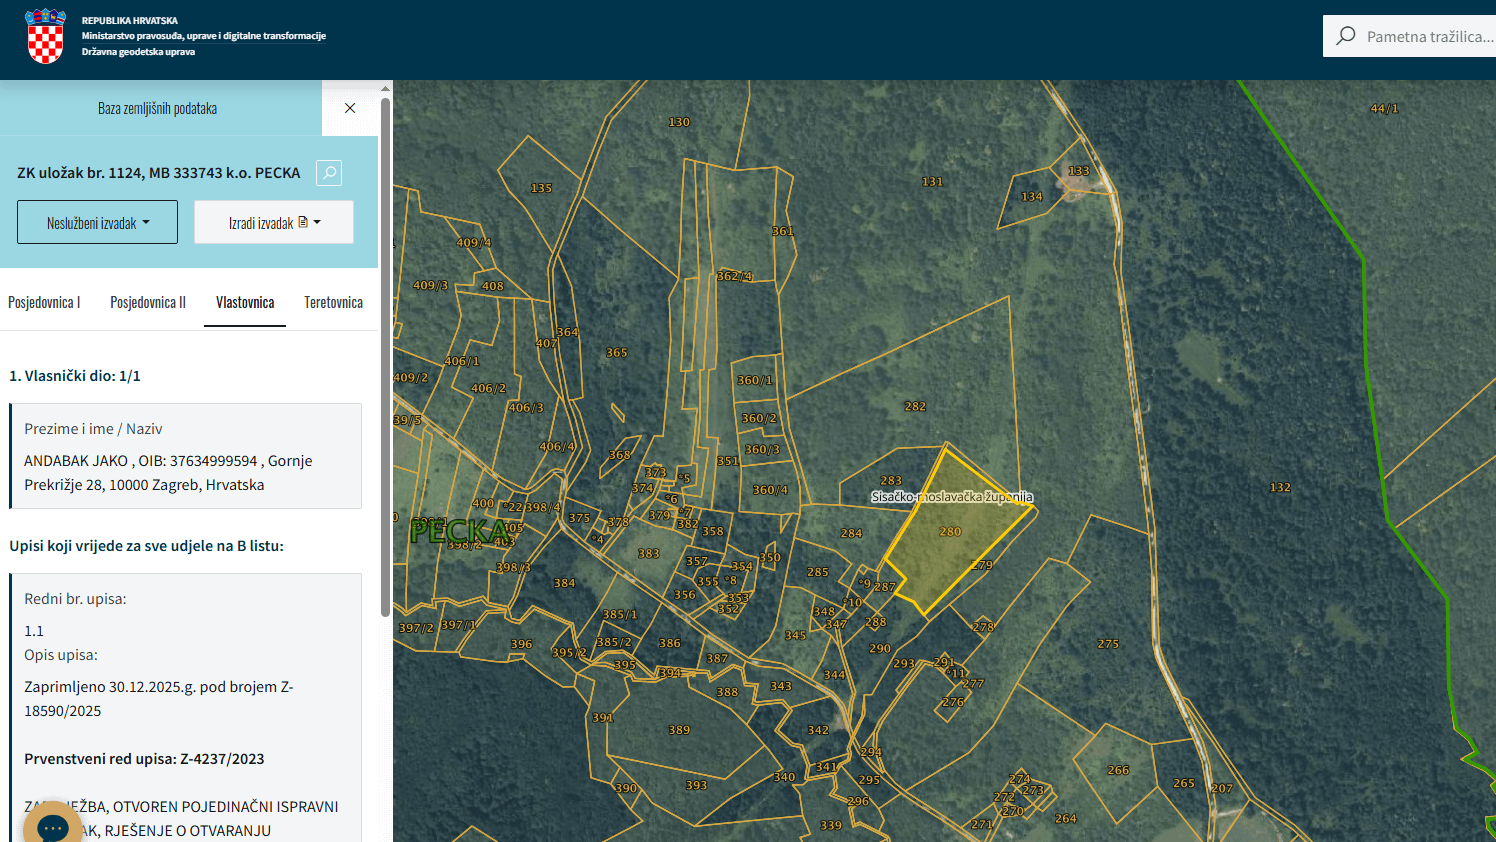Click the locate icon beside ZK uložak 1124

329,173
